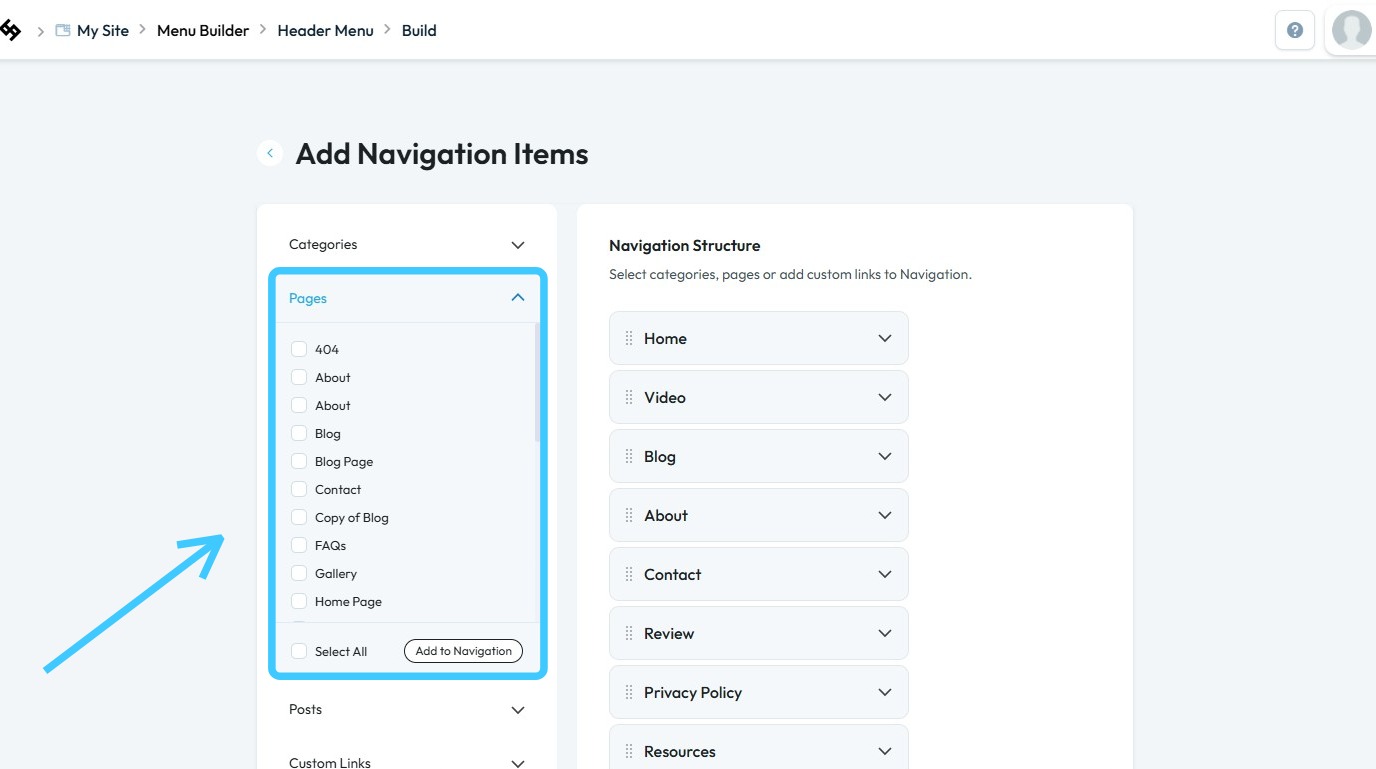Collapse the Pages section

pyautogui.click(x=517, y=298)
